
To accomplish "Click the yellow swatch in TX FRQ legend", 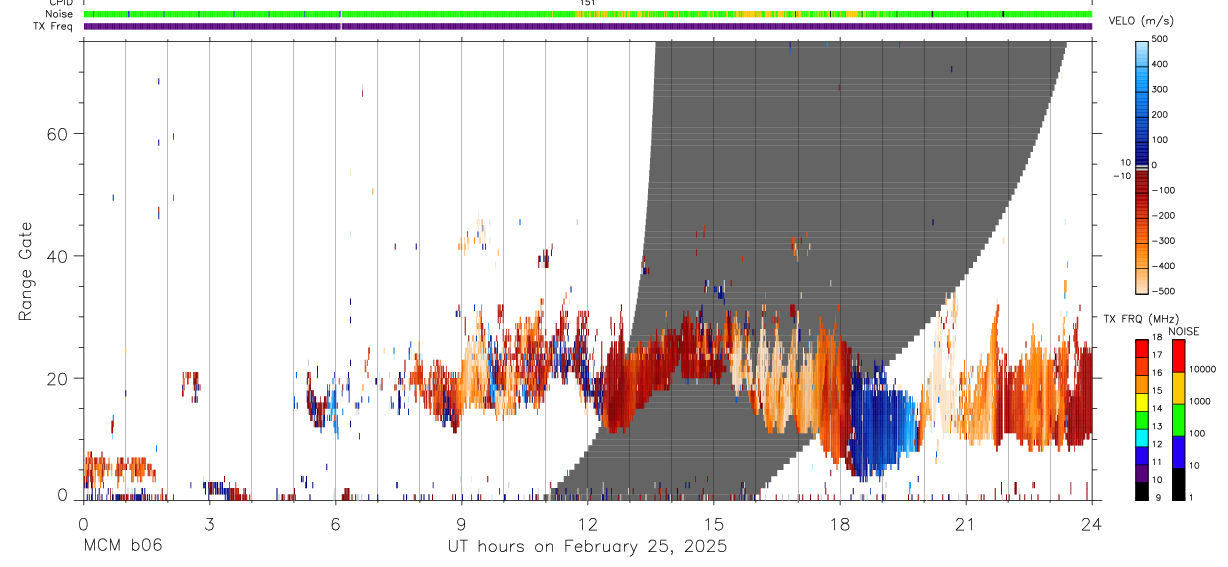I will click(x=1142, y=402).
